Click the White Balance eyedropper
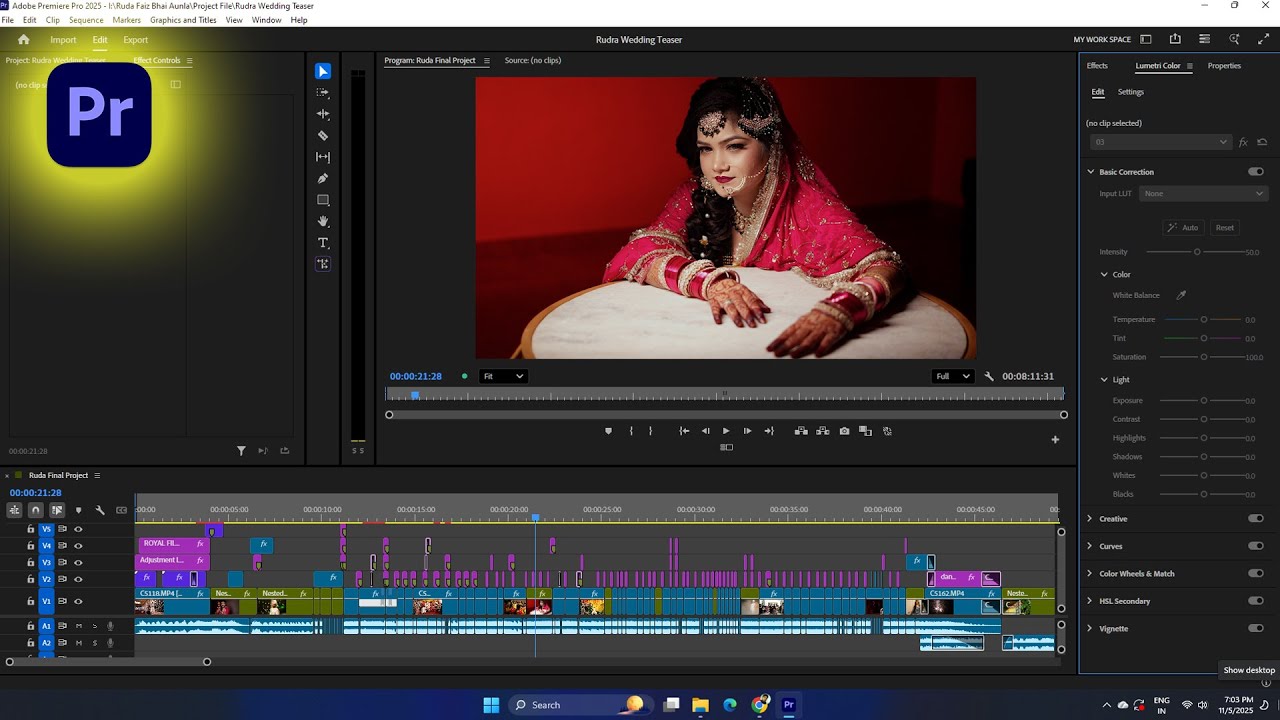Screen dimensions: 1280x720 [1181, 295]
